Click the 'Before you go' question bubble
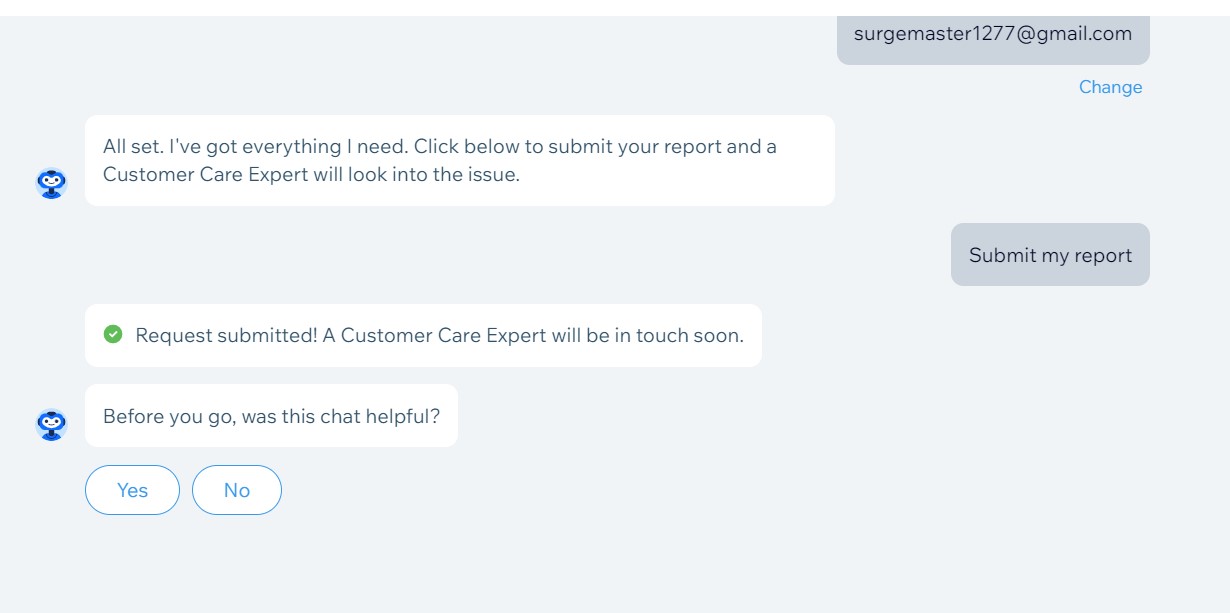Screen dimensions: 1230x613 click(271, 416)
